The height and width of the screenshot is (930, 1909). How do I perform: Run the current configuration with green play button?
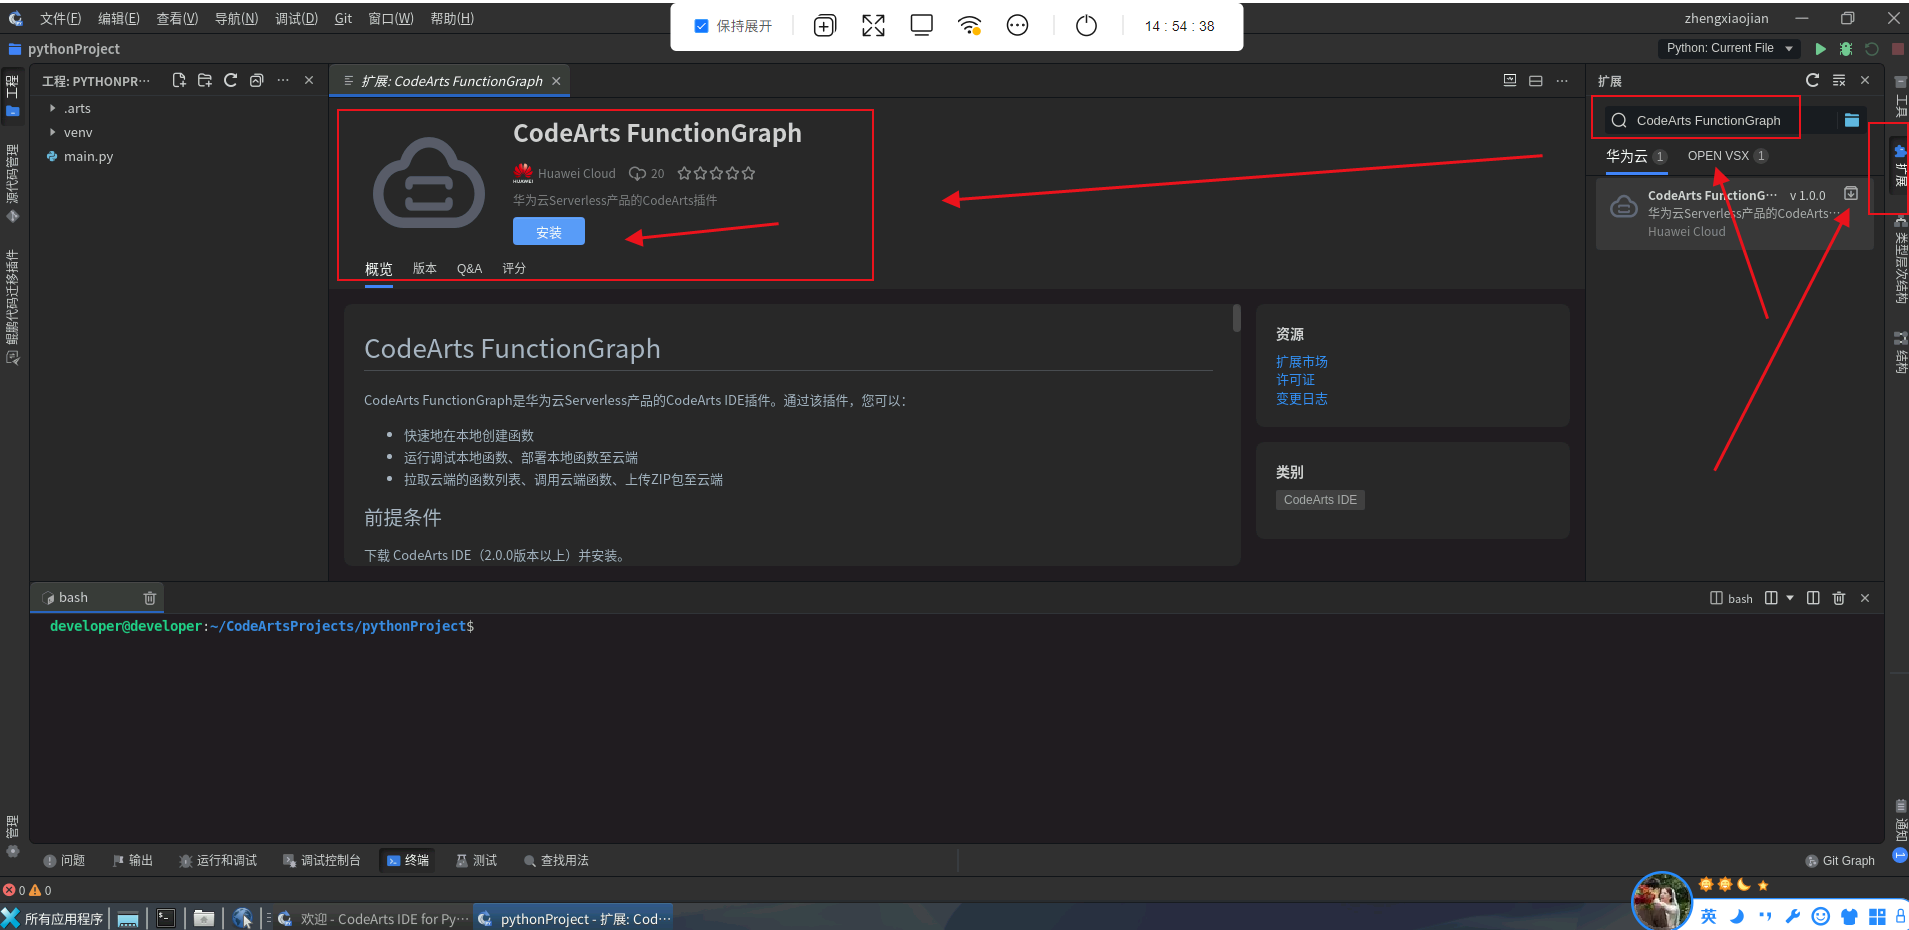coord(1820,48)
